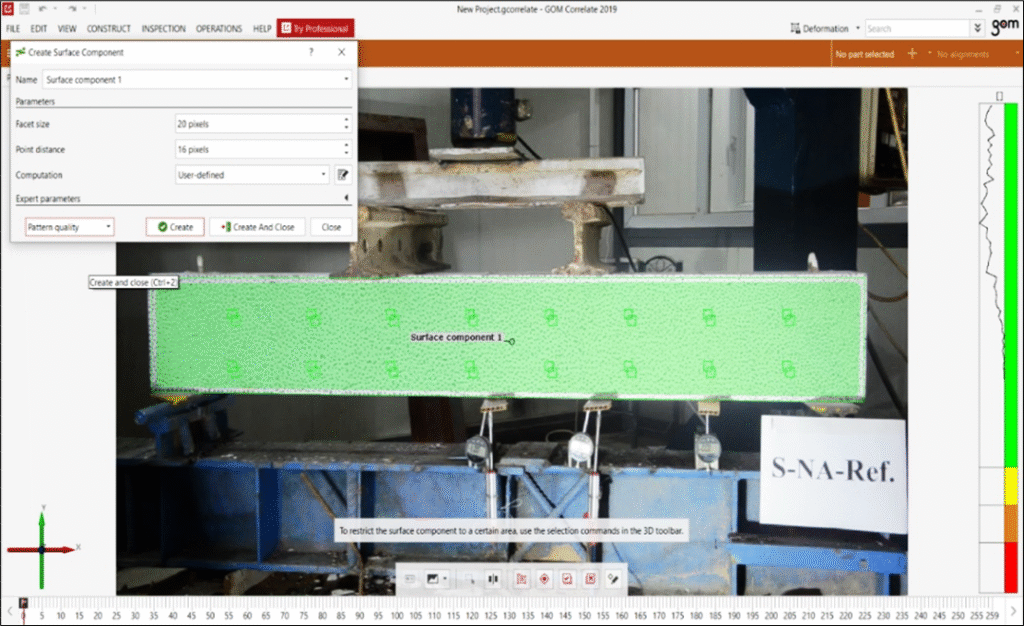Click the plus alignment icon in the orange bar

(x=912, y=54)
